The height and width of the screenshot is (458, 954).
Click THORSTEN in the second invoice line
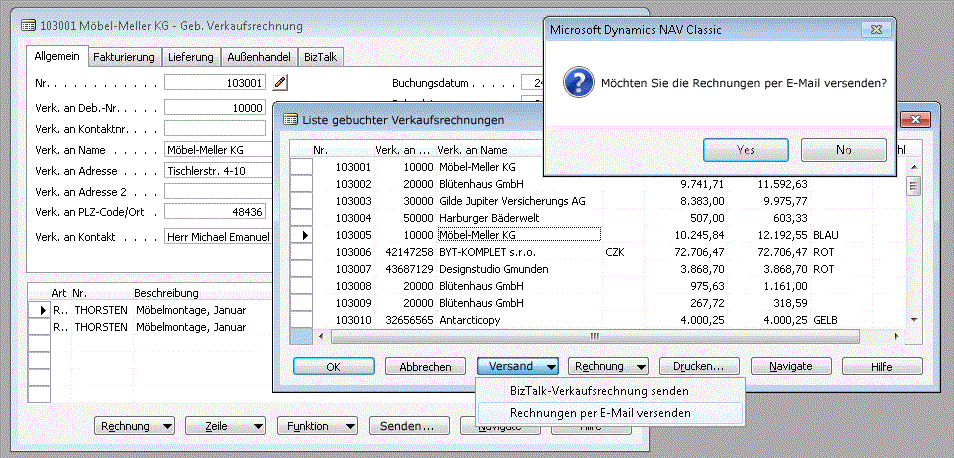coord(101,327)
